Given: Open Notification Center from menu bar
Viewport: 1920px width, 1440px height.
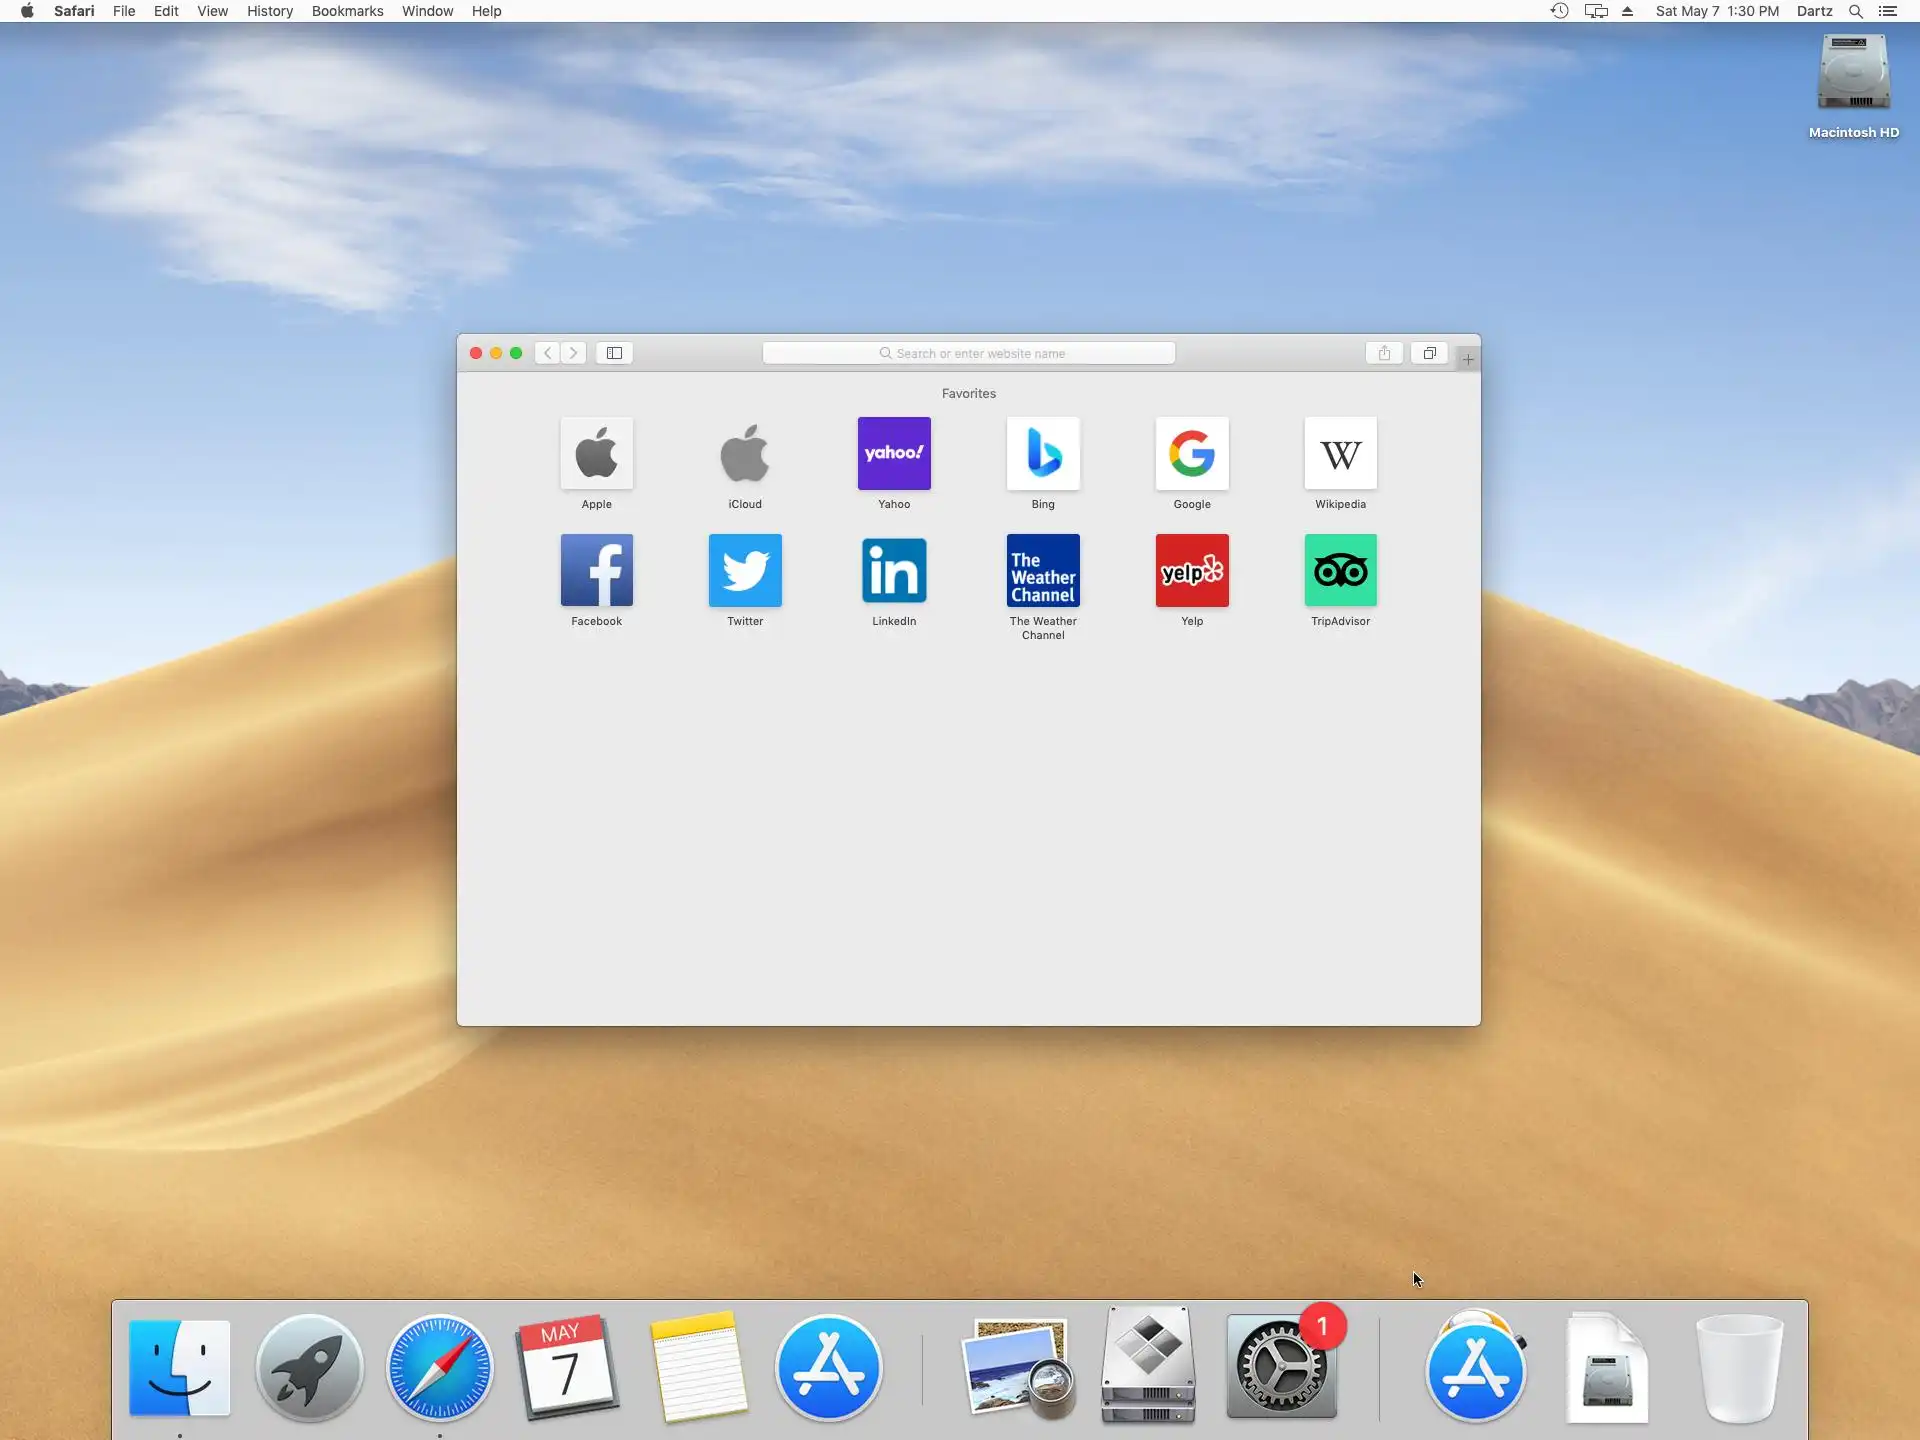Looking at the screenshot, I should point(1888,11).
